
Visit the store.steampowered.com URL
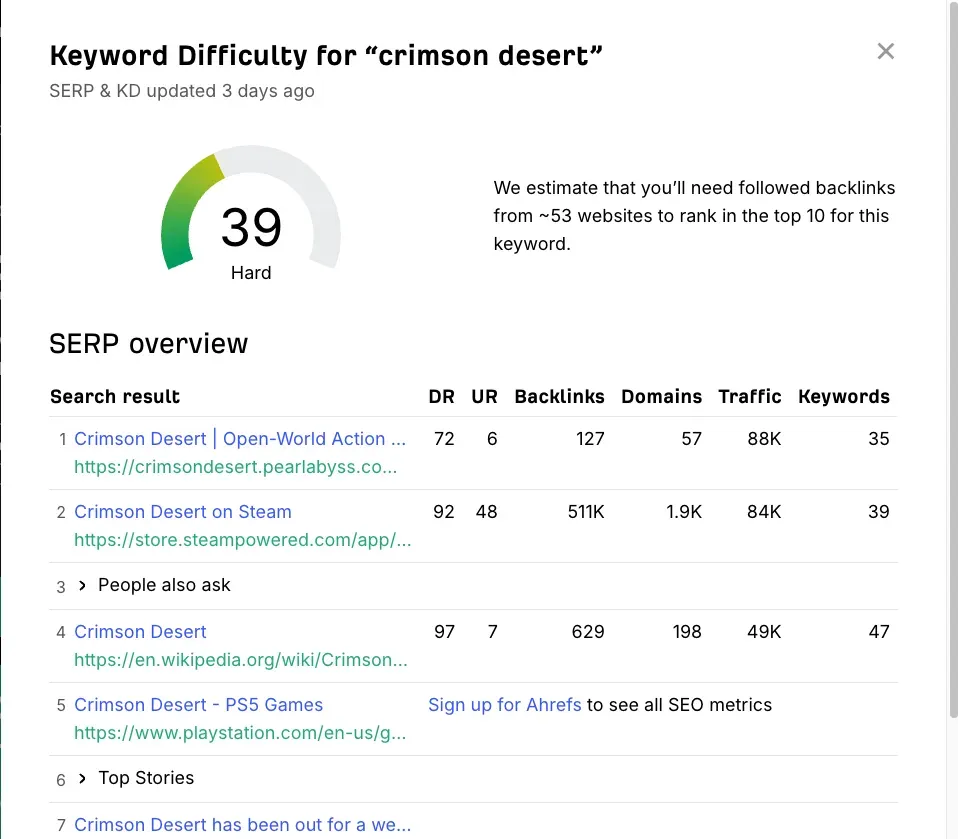click(x=243, y=540)
